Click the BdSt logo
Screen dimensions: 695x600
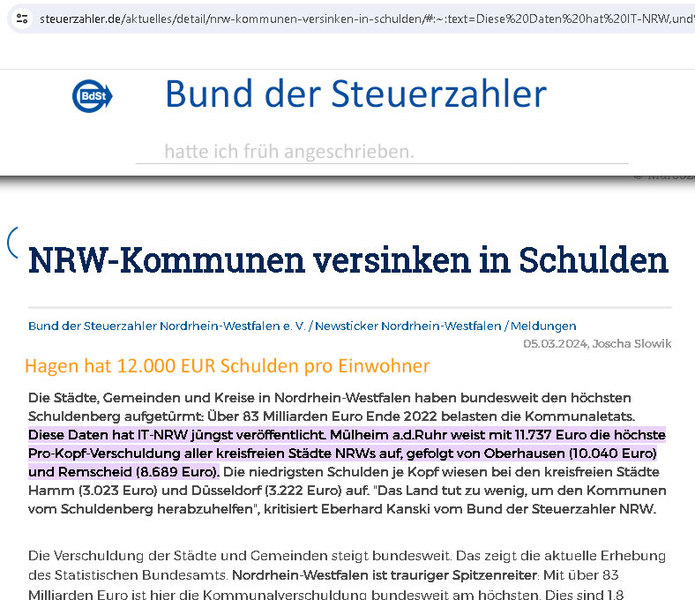click(91, 96)
